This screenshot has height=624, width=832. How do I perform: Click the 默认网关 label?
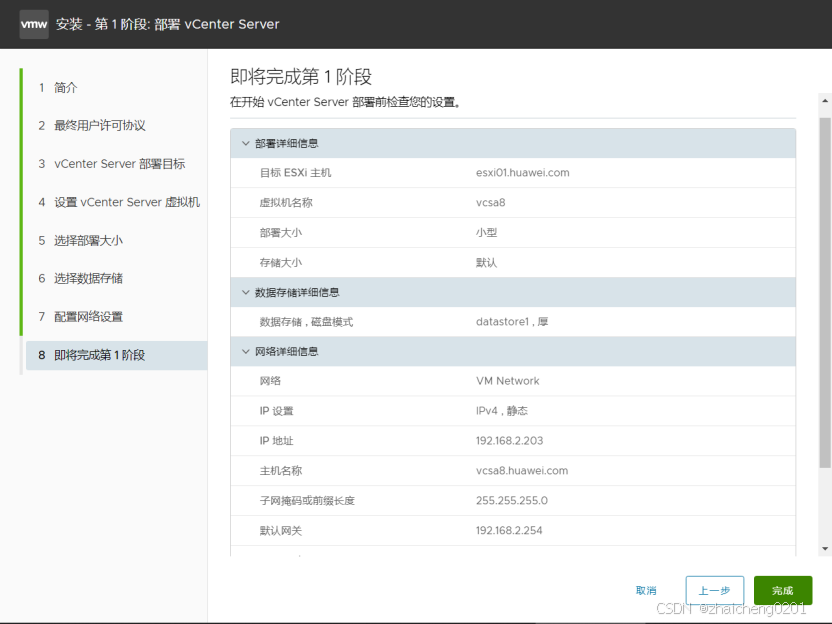[x=281, y=531]
